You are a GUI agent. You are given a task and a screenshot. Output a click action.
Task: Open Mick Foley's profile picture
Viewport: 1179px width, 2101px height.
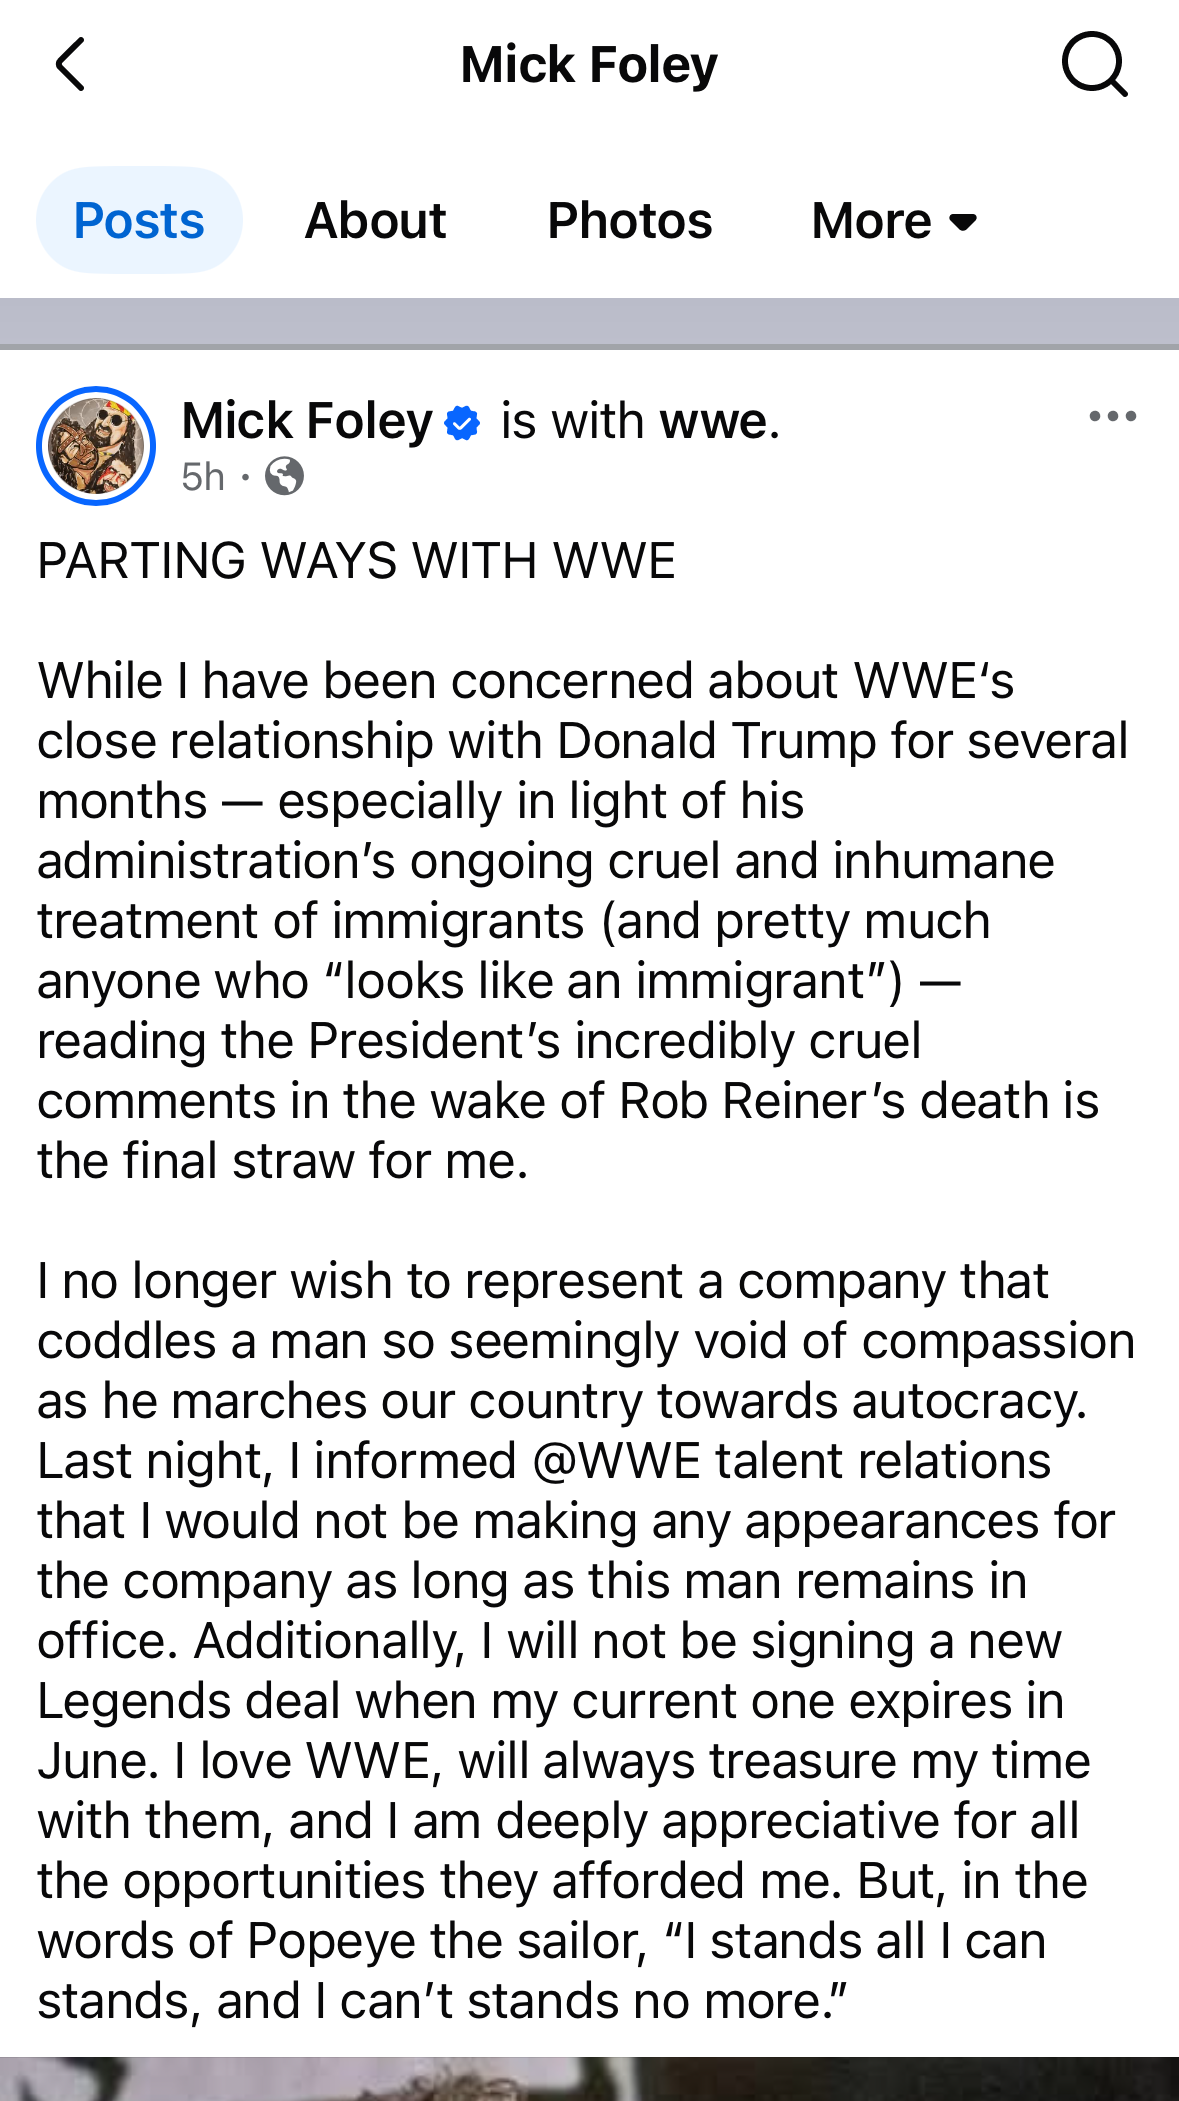[96, 446]
